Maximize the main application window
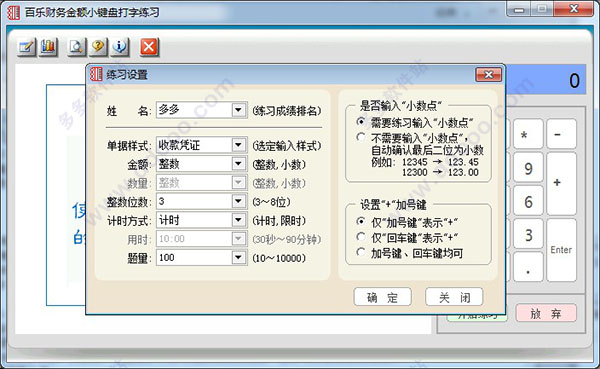The width and height of the screenshot is (600, 369). [542, 8]
